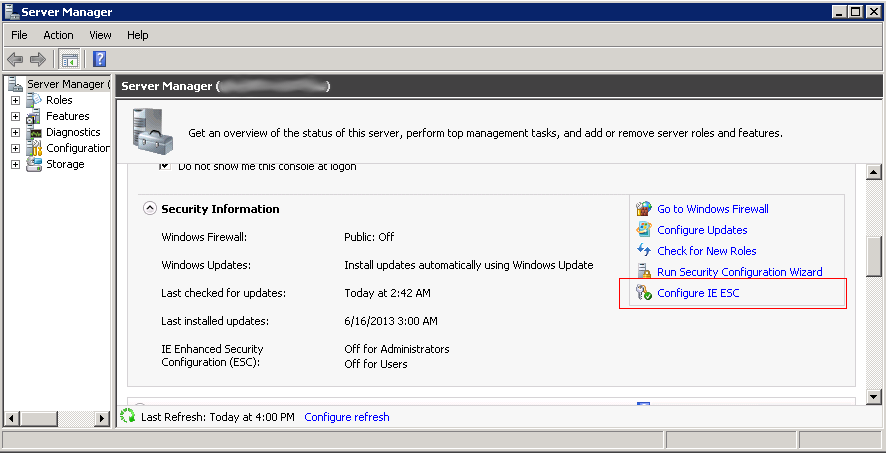The image size is (886, 453).
Task: Click the vertical scrollbar up arrow
Action: [874, 172]
